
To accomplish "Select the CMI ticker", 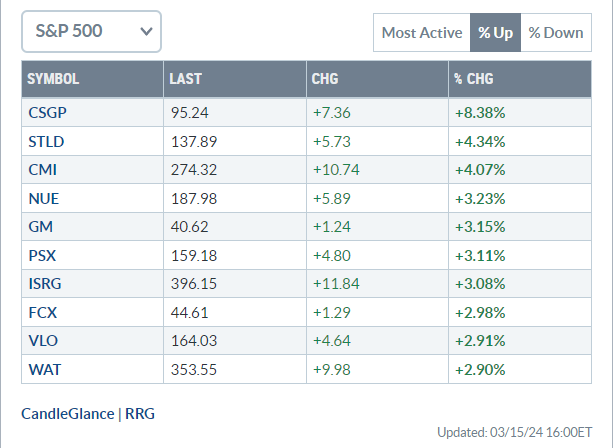I will coord(42,170).
